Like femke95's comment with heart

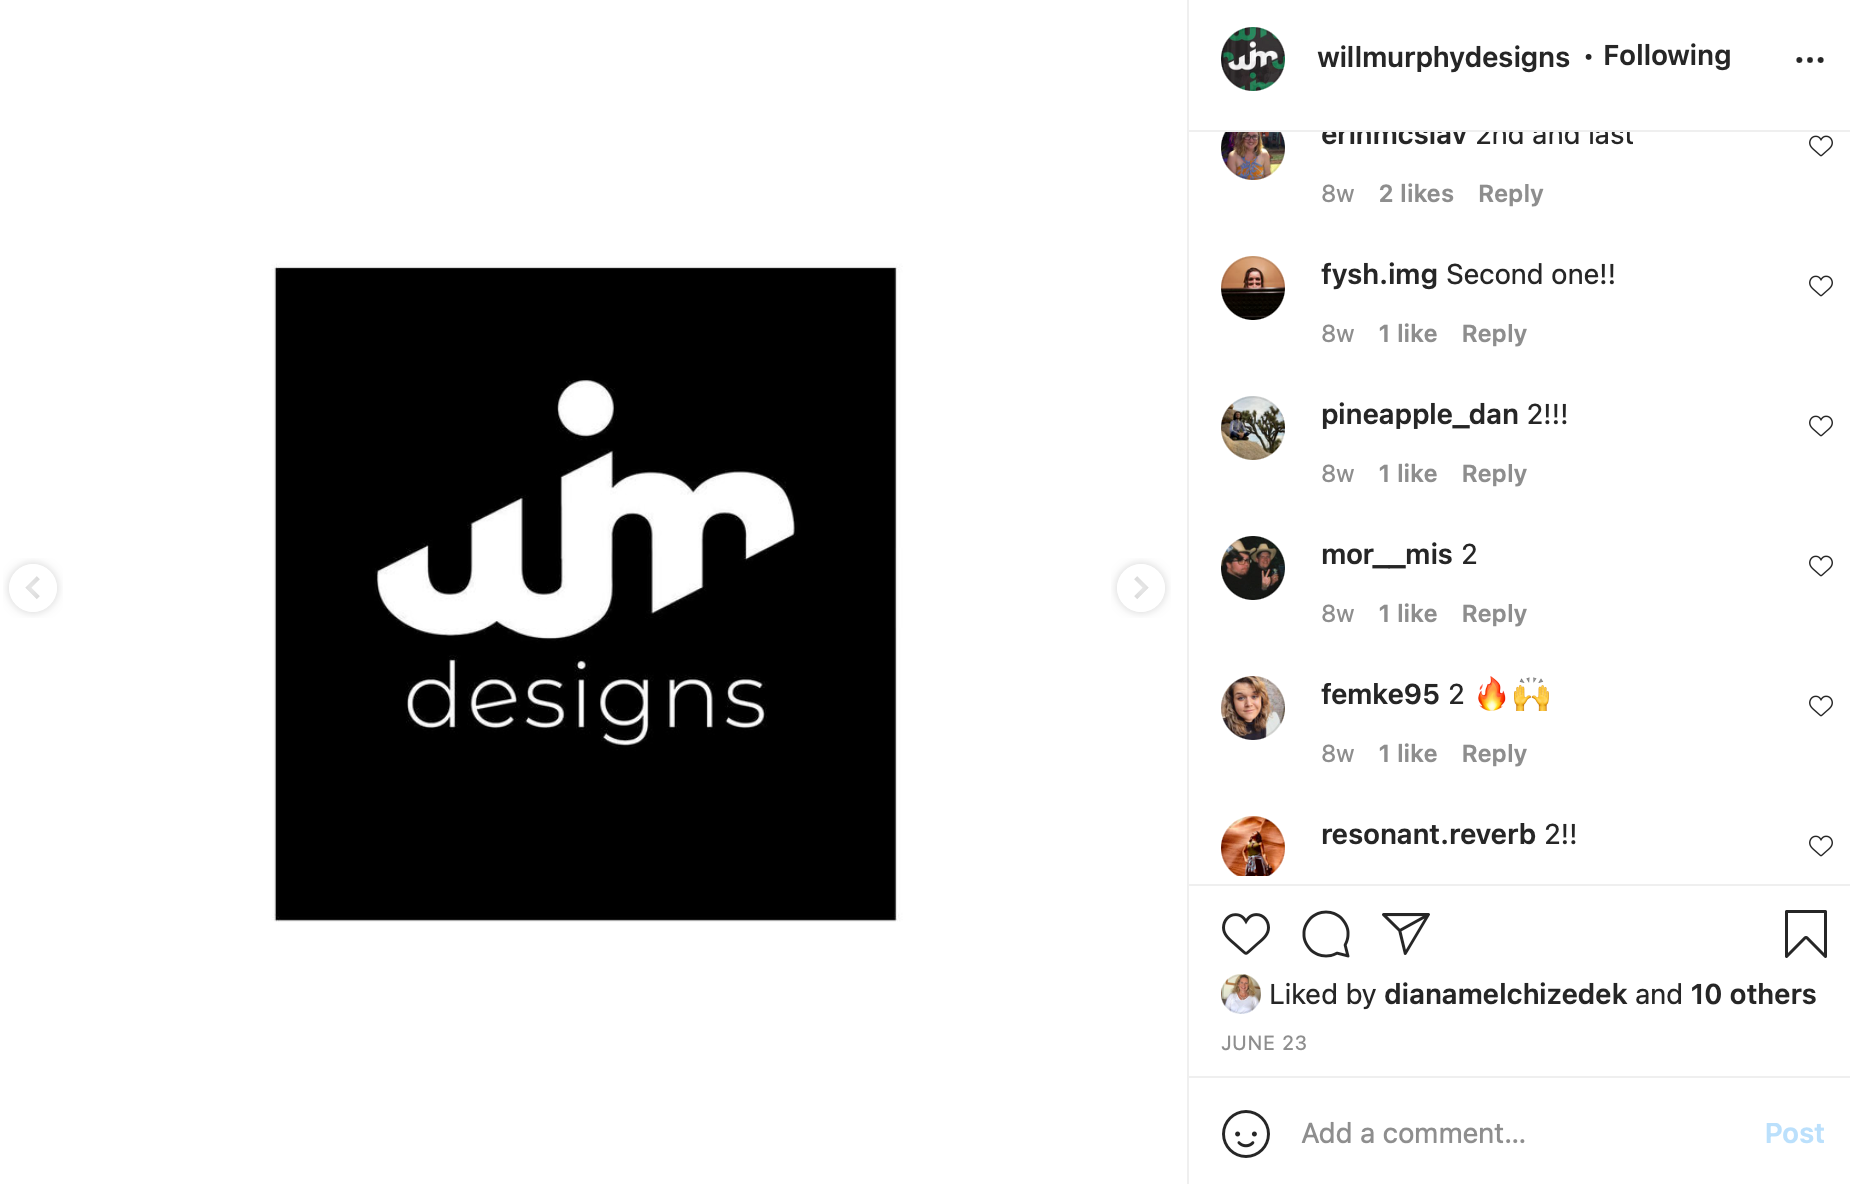(1820, 706)
